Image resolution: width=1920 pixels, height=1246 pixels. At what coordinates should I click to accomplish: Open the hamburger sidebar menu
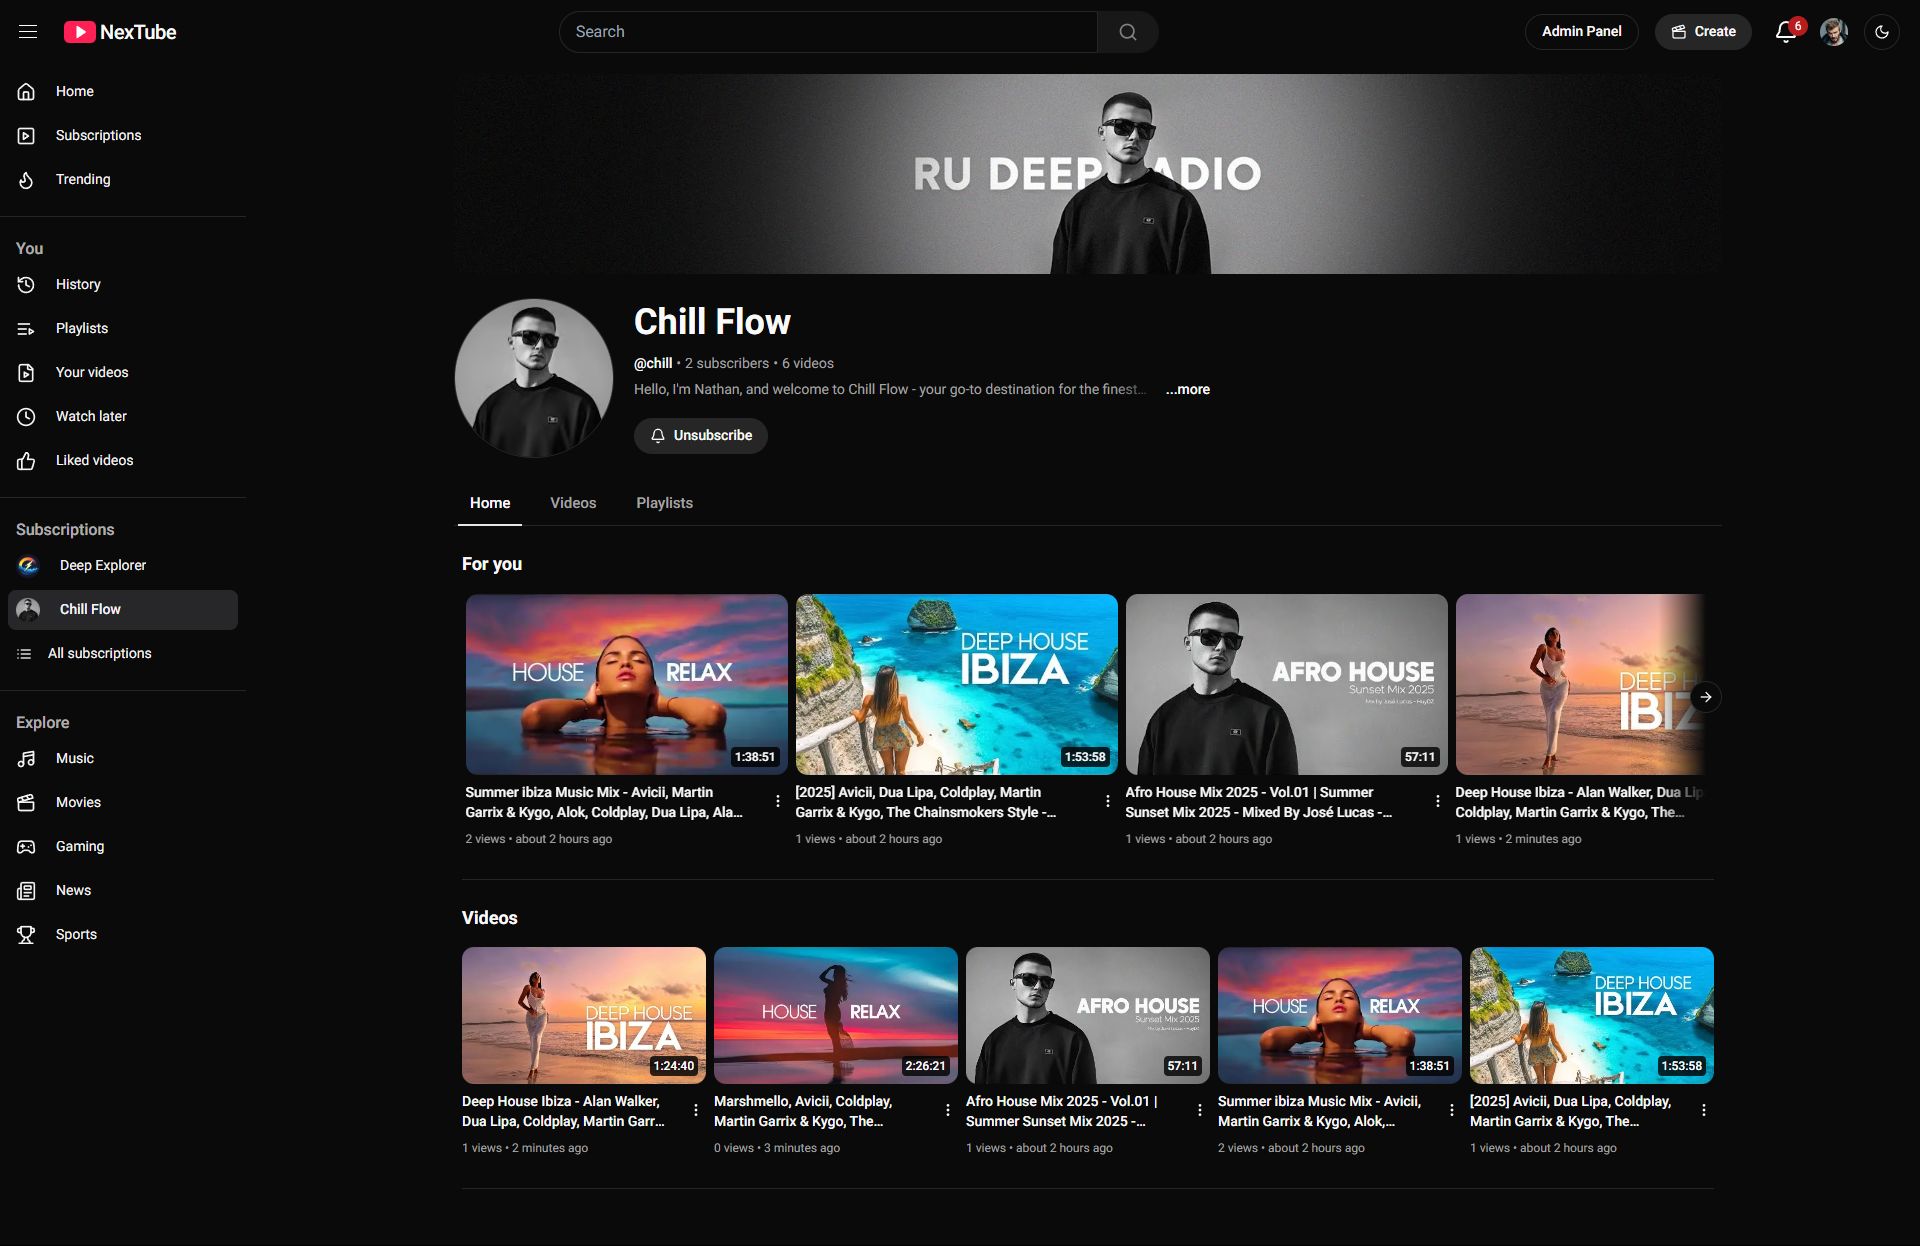28,32
